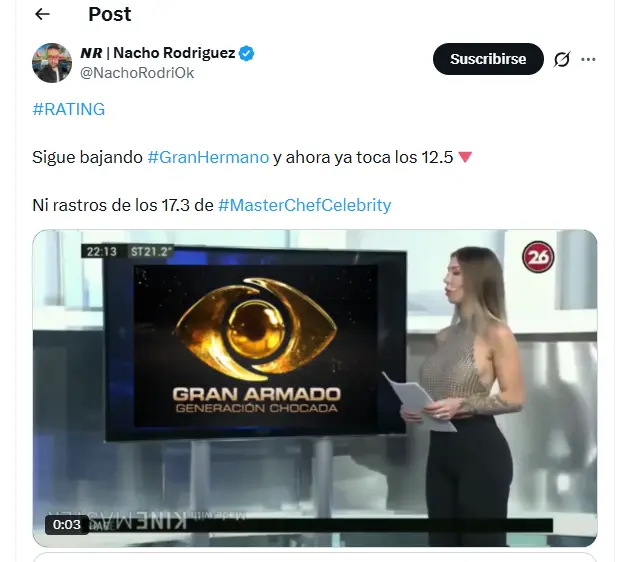Click the GRAN ARMADO caption in the video
The height and width of the screenshot is (562, 623).
click(257, 394)
